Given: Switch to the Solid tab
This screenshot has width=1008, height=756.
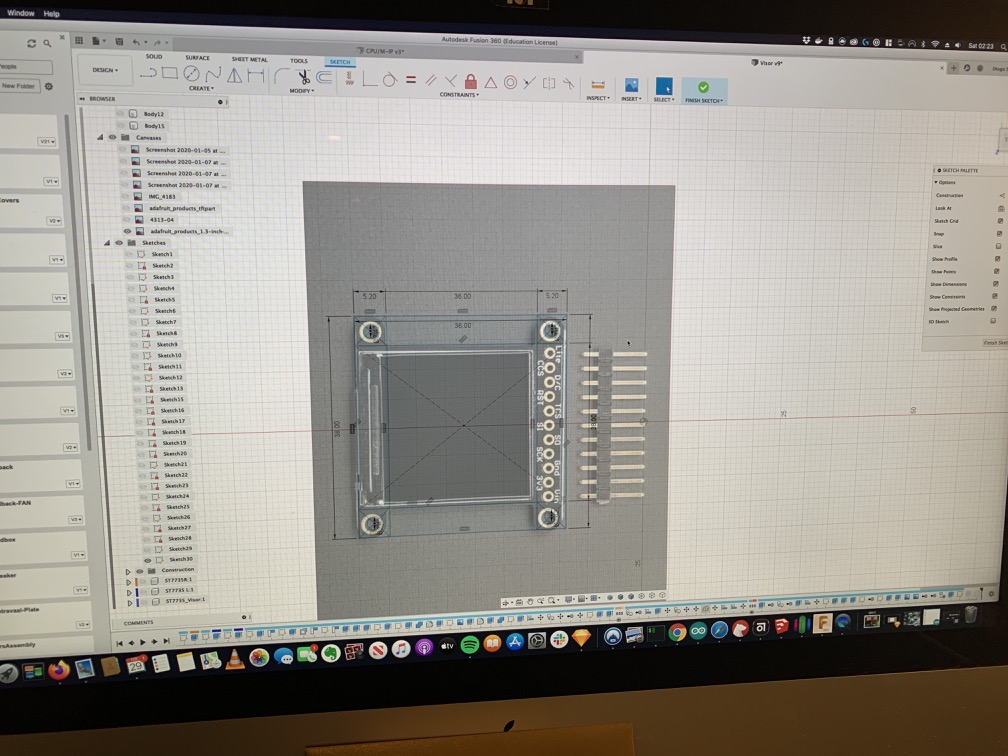Looking at the screenshot, I should point(154,56).
